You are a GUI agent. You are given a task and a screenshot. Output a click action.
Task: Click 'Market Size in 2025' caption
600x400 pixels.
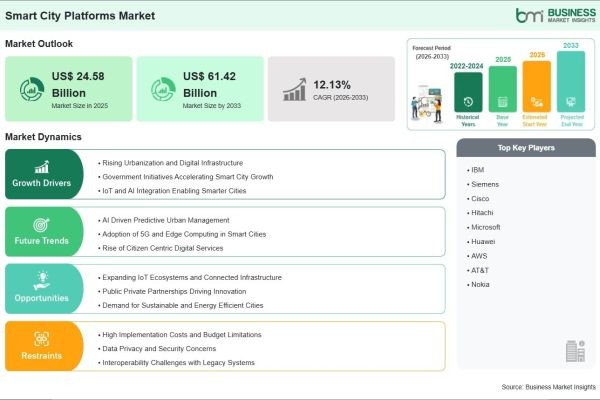(80, 106)
